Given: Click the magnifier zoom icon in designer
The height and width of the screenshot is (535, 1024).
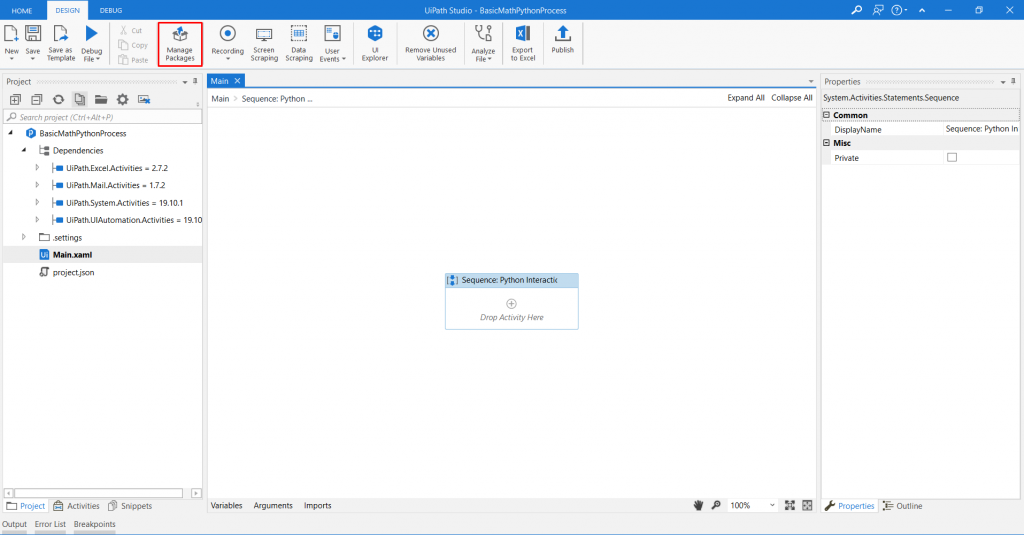Looking at the screenshot, I should 716,505.
